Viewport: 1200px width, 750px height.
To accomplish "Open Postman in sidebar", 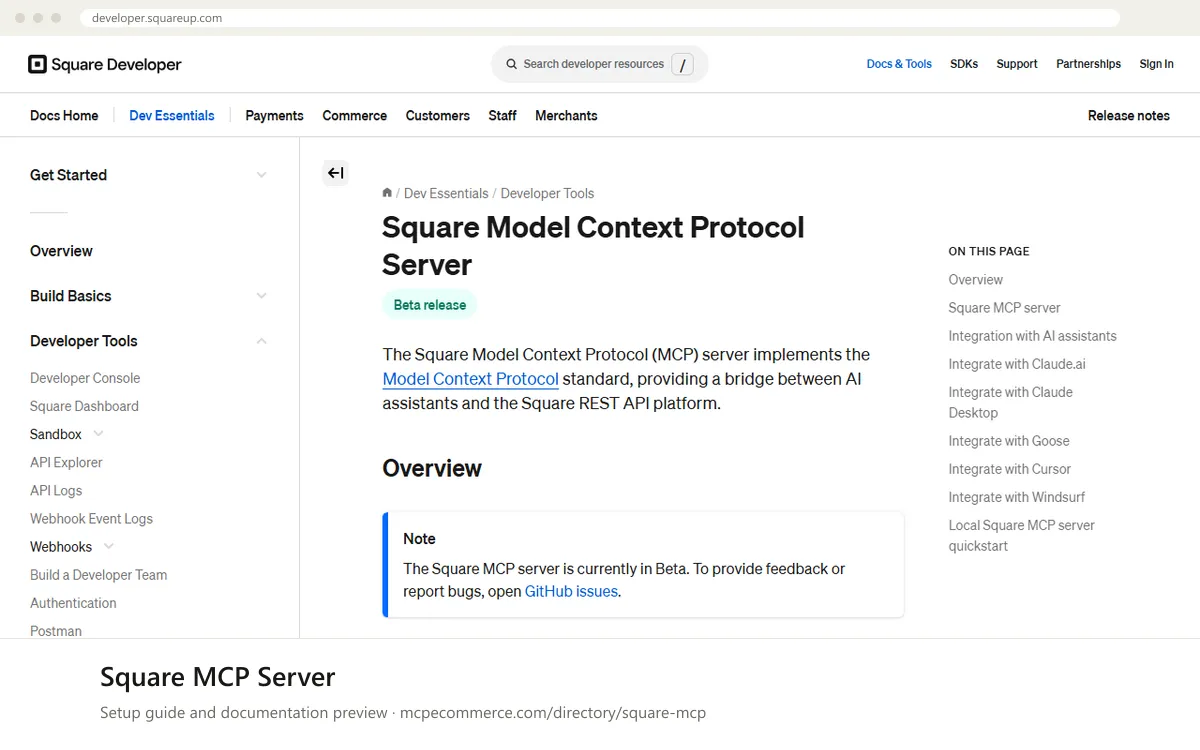I will pos(56,630).
